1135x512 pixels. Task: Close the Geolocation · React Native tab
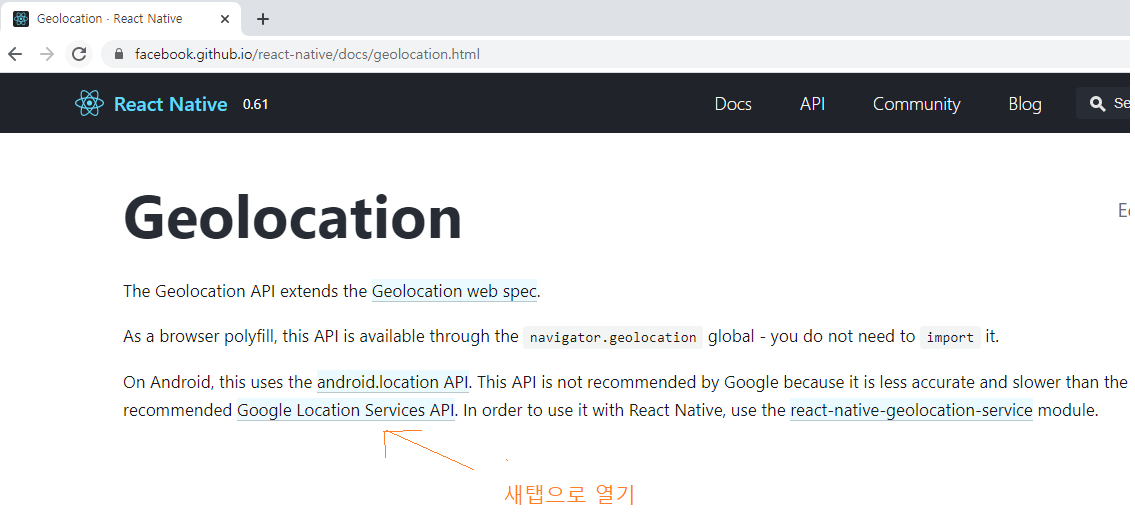[x=225, y=19]
